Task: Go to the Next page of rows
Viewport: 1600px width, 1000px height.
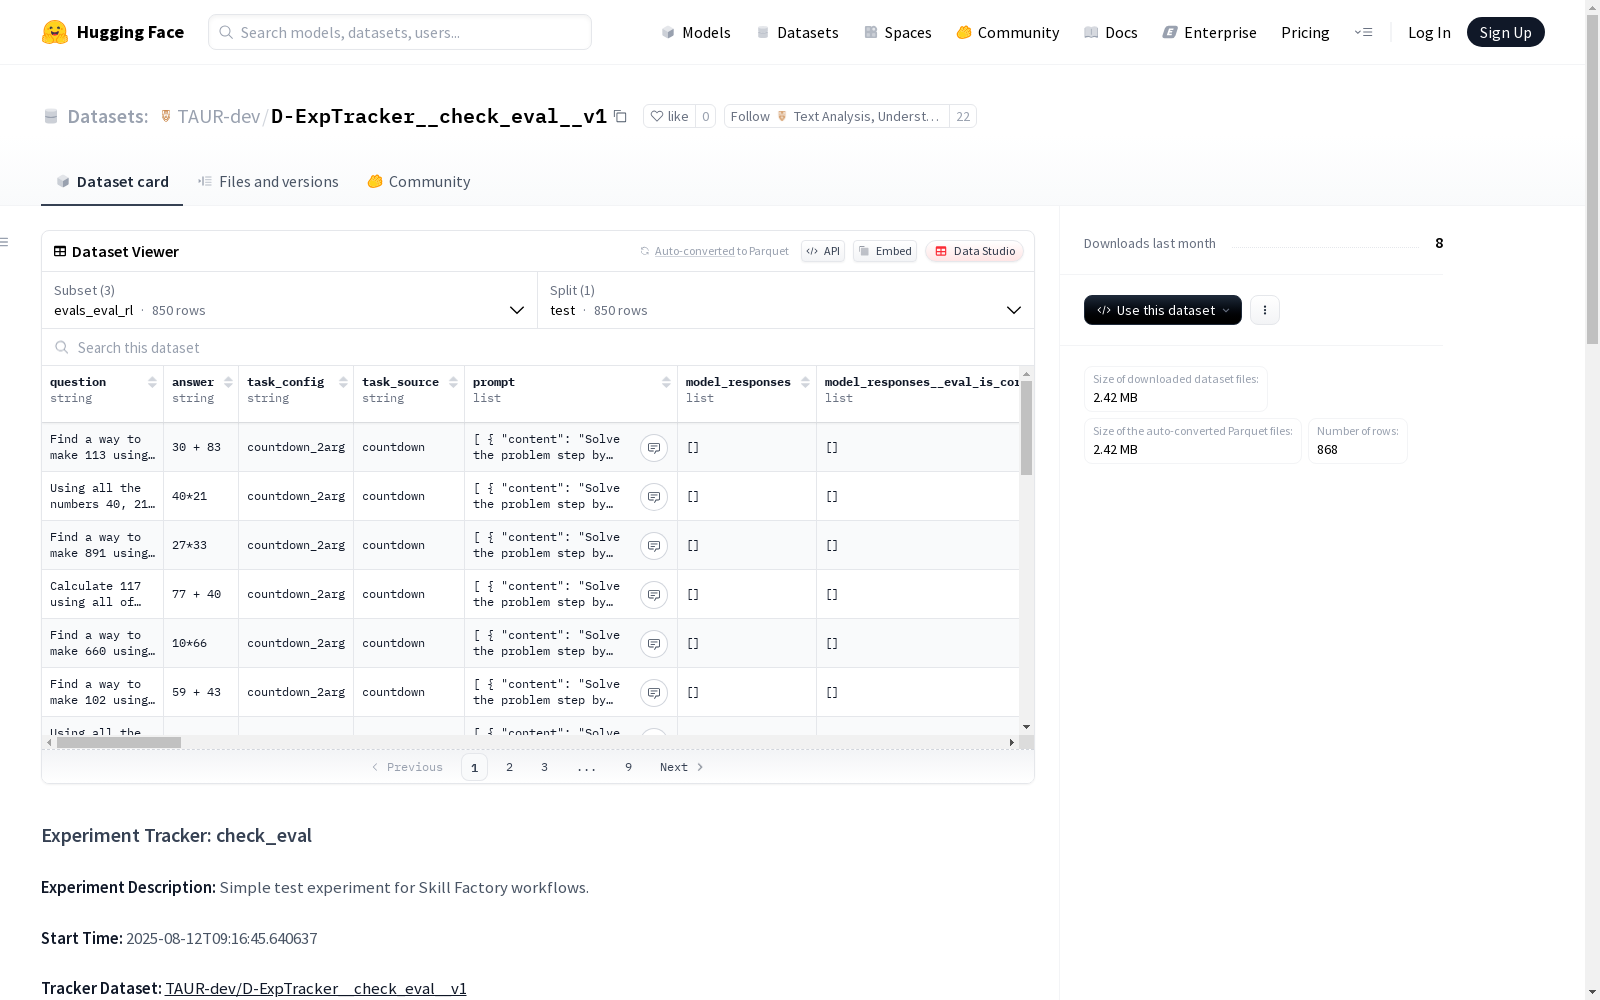Action: [682, 767]
